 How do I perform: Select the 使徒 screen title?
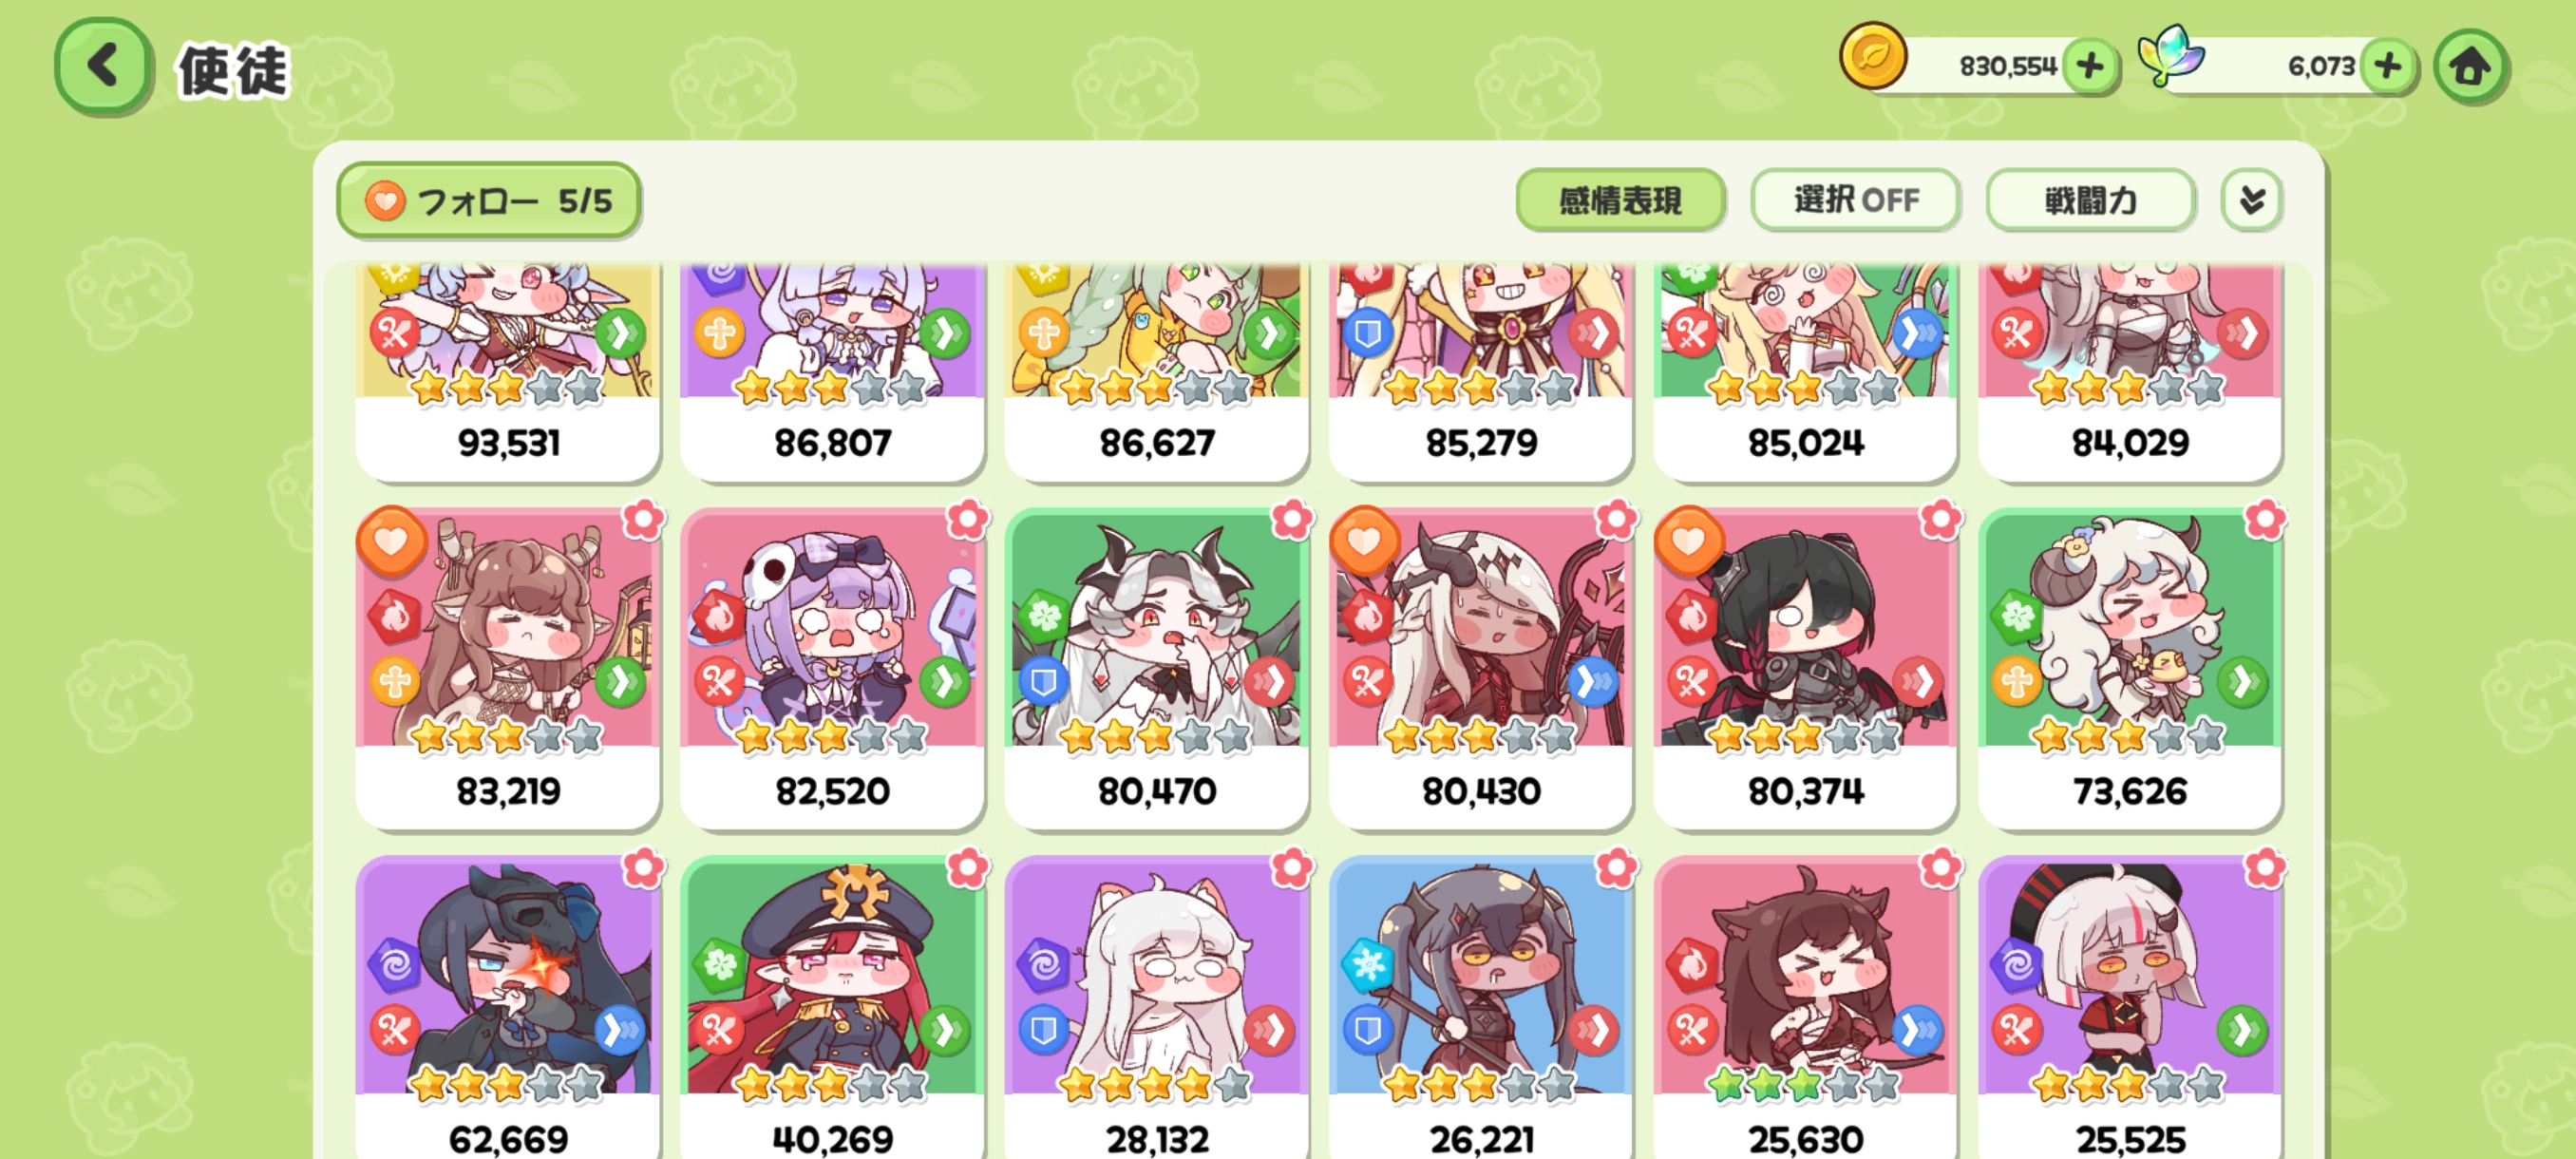pos(233,70)
